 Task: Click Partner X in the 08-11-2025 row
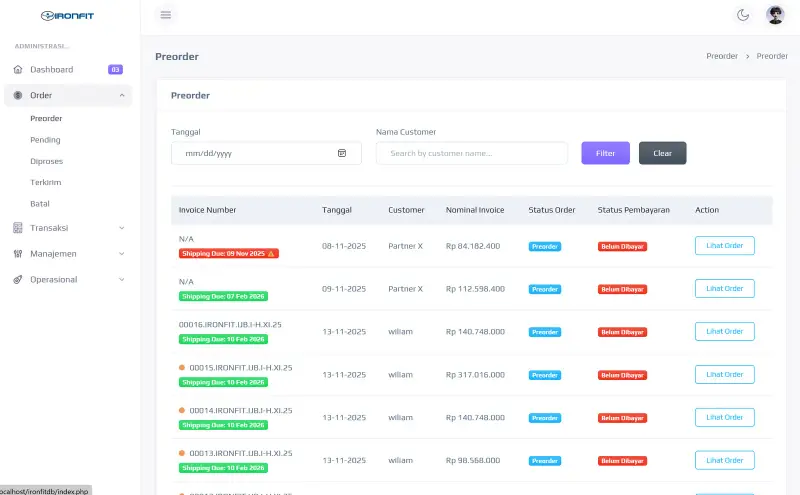(x=406, y=246)
